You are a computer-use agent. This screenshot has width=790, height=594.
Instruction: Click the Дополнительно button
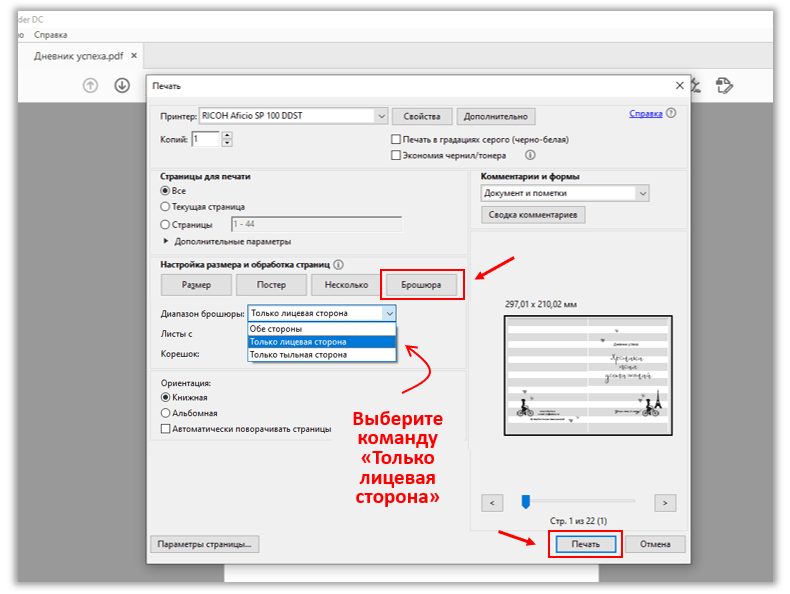pos(495,116)
